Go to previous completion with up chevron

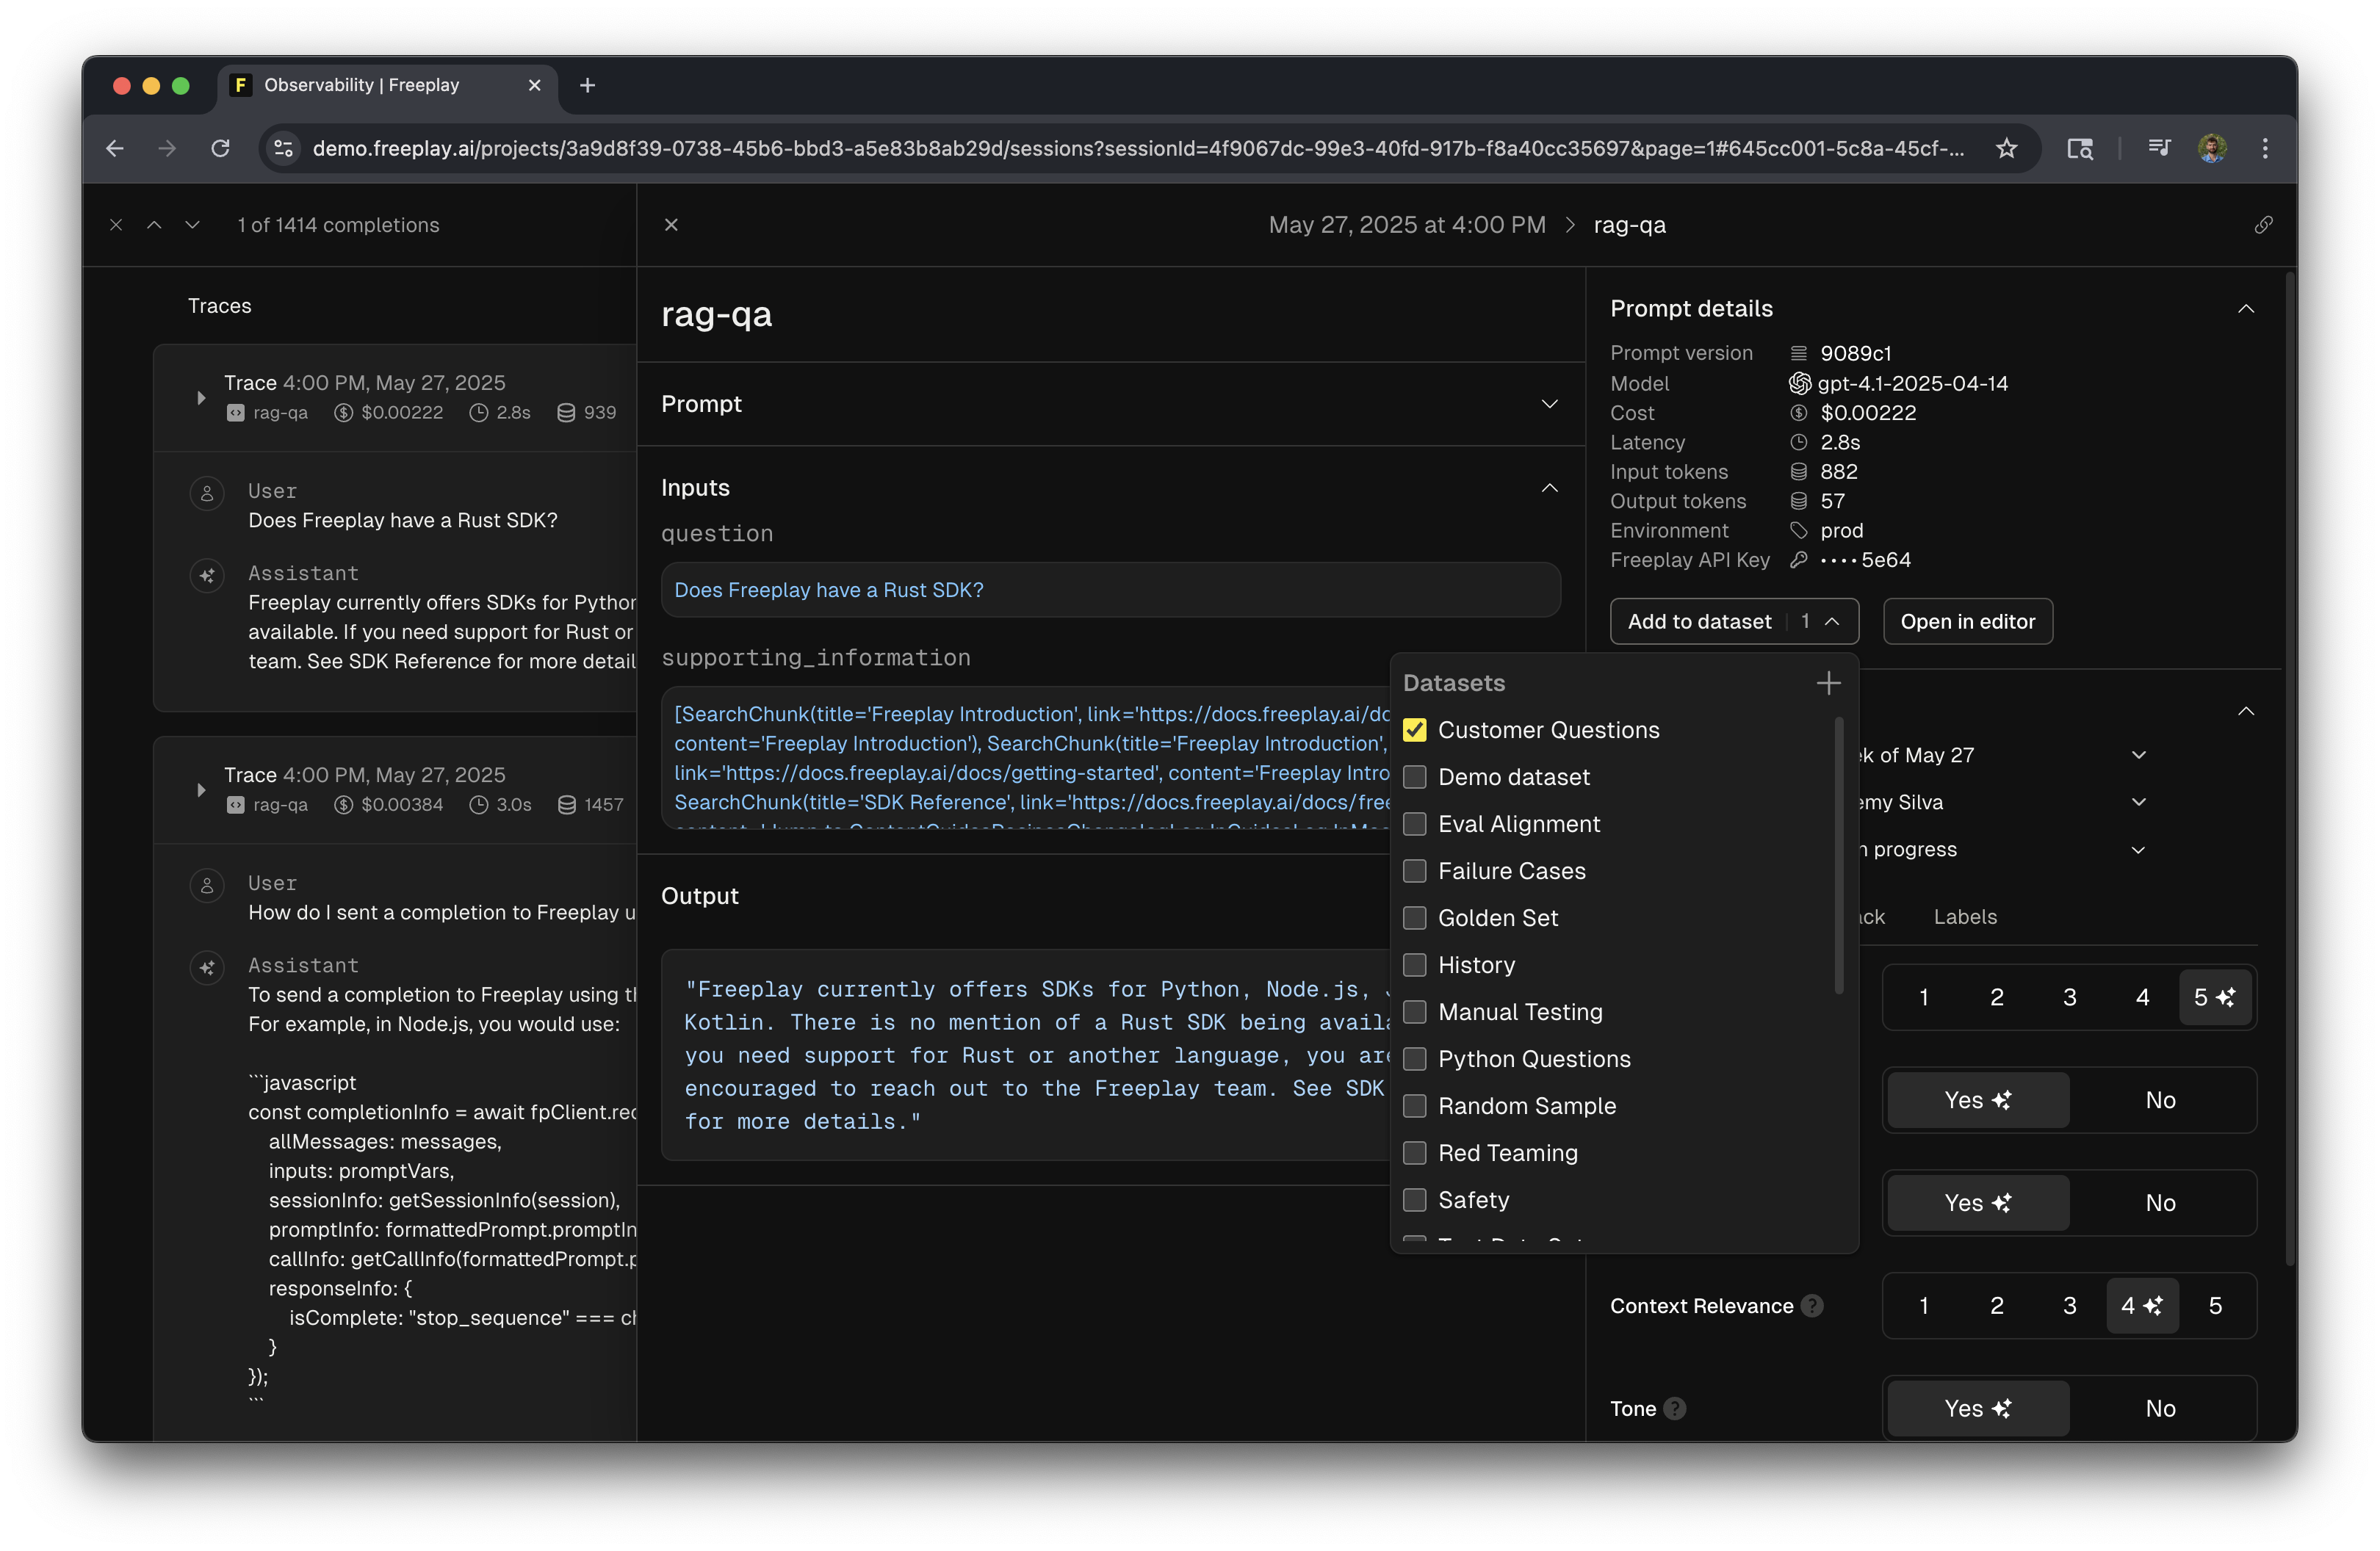point(154,225)
